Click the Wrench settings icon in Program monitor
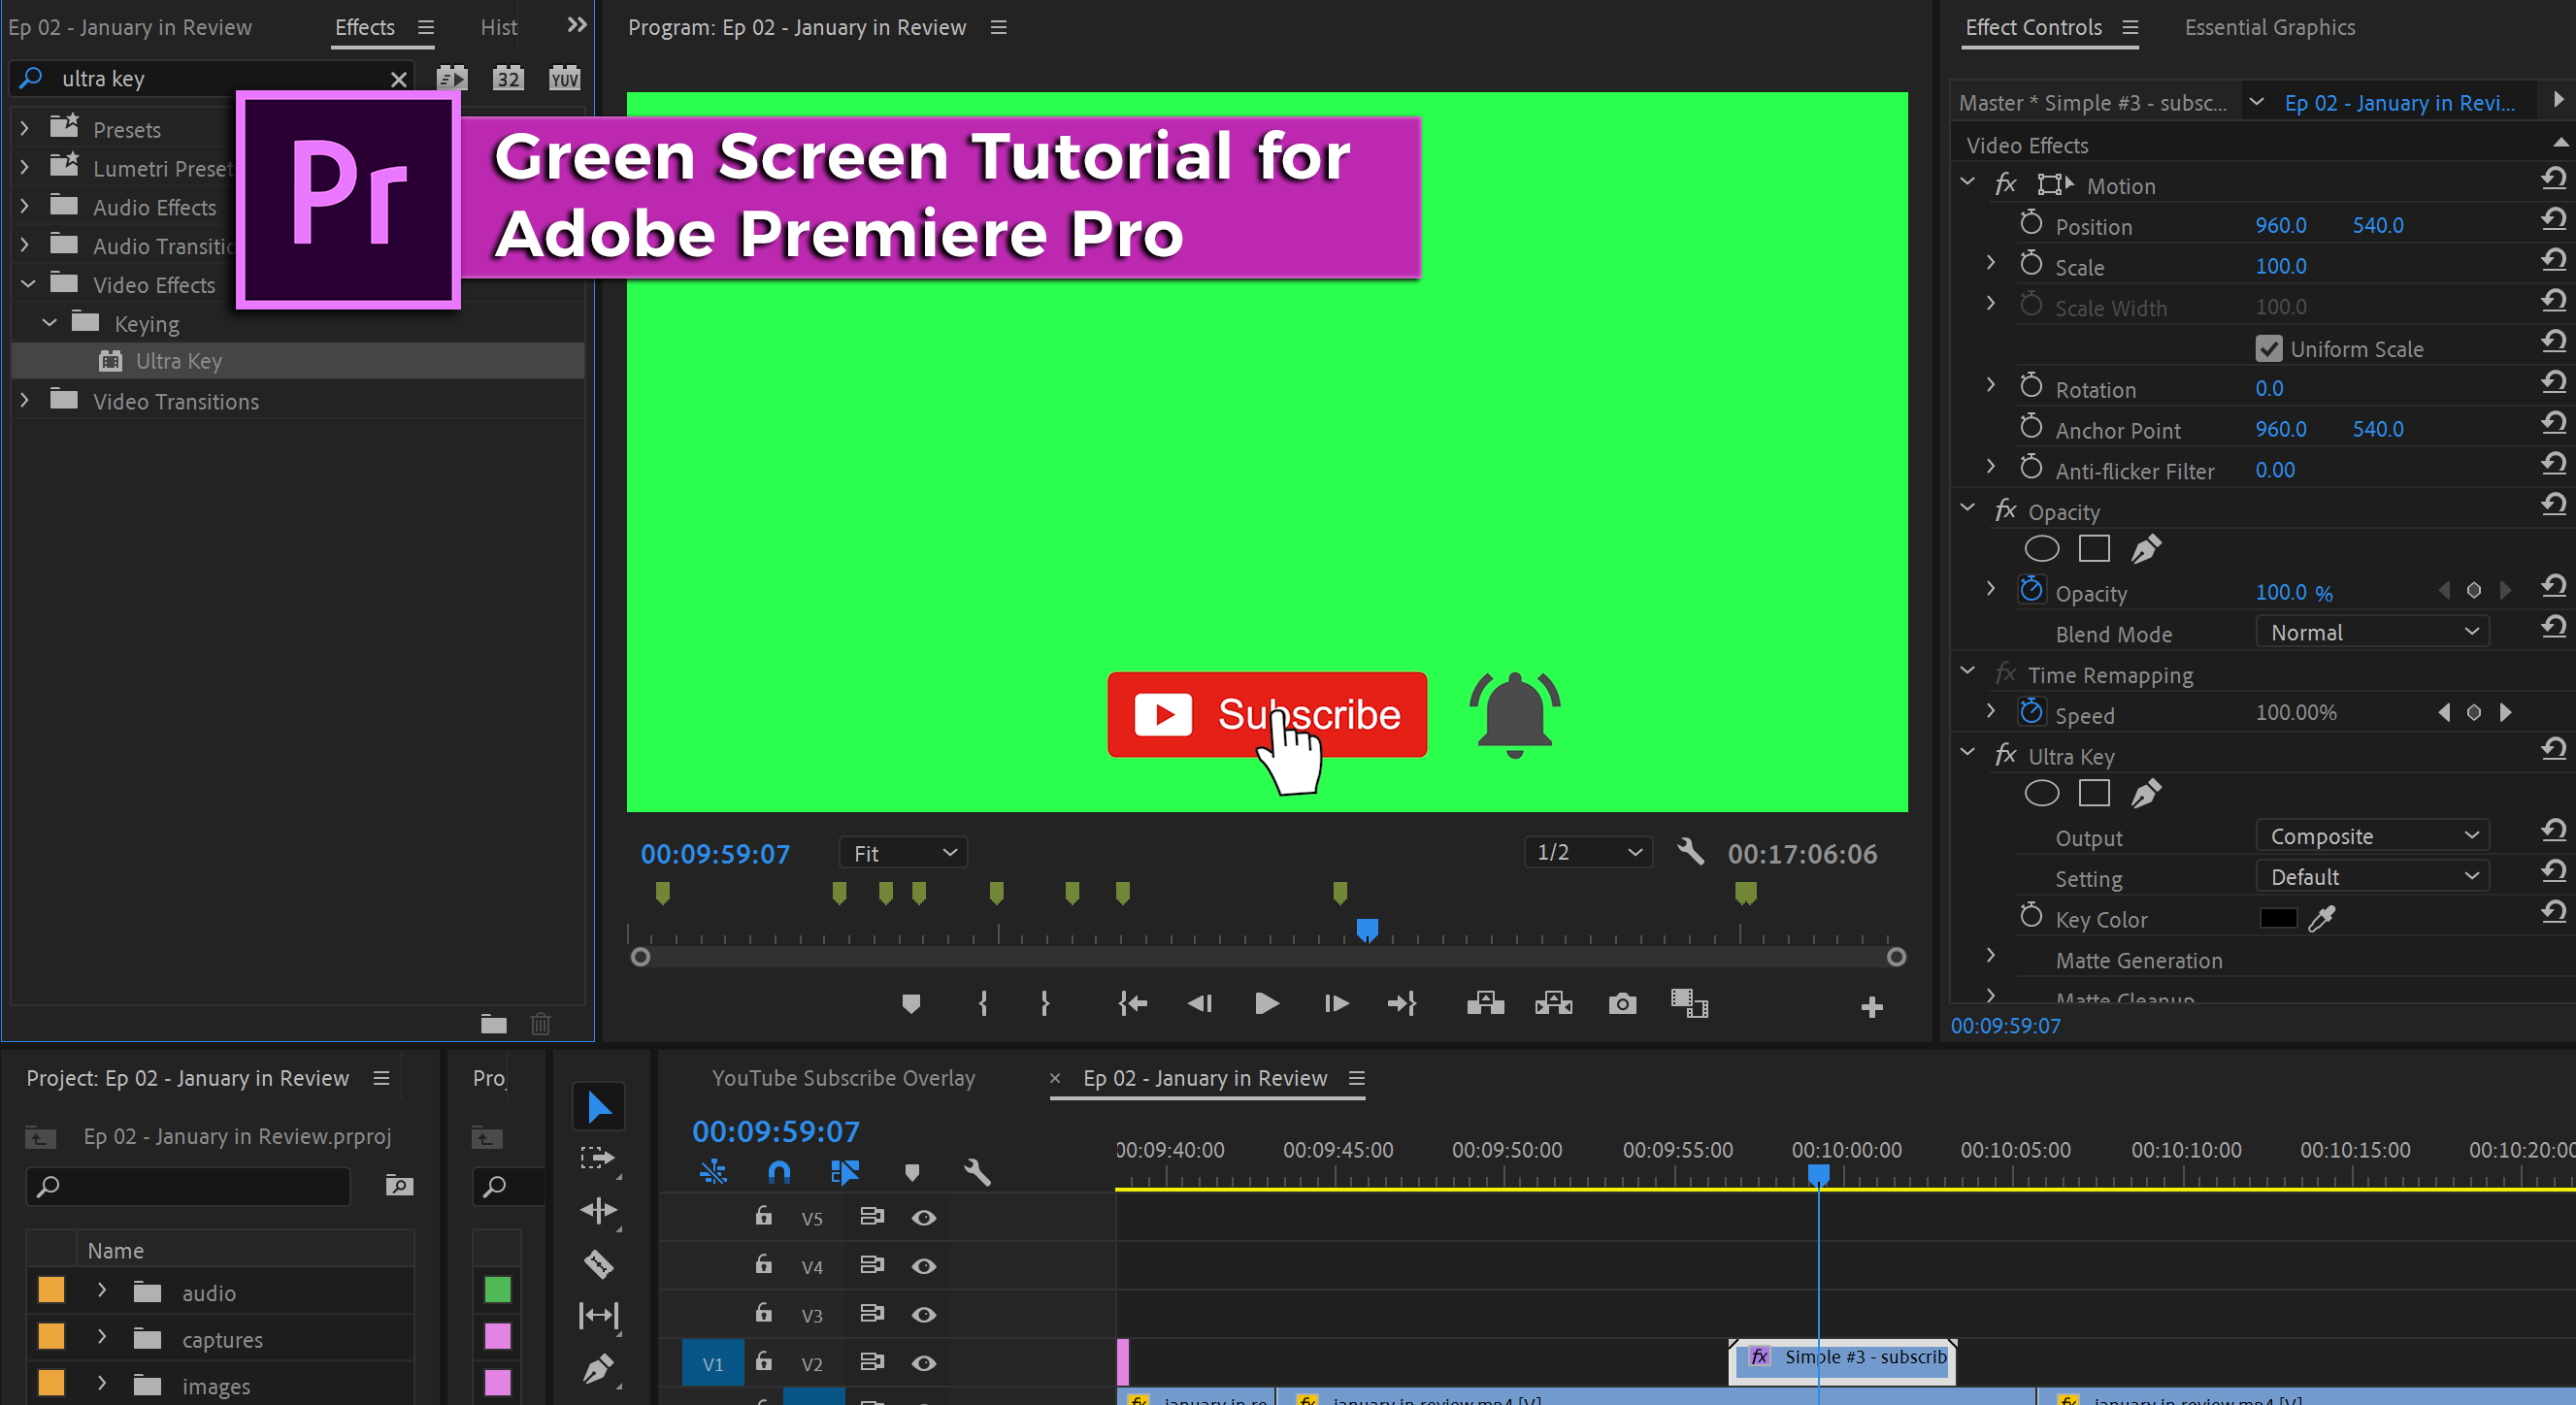This screenshot has height=1405, width=2576. [1689, 850]
